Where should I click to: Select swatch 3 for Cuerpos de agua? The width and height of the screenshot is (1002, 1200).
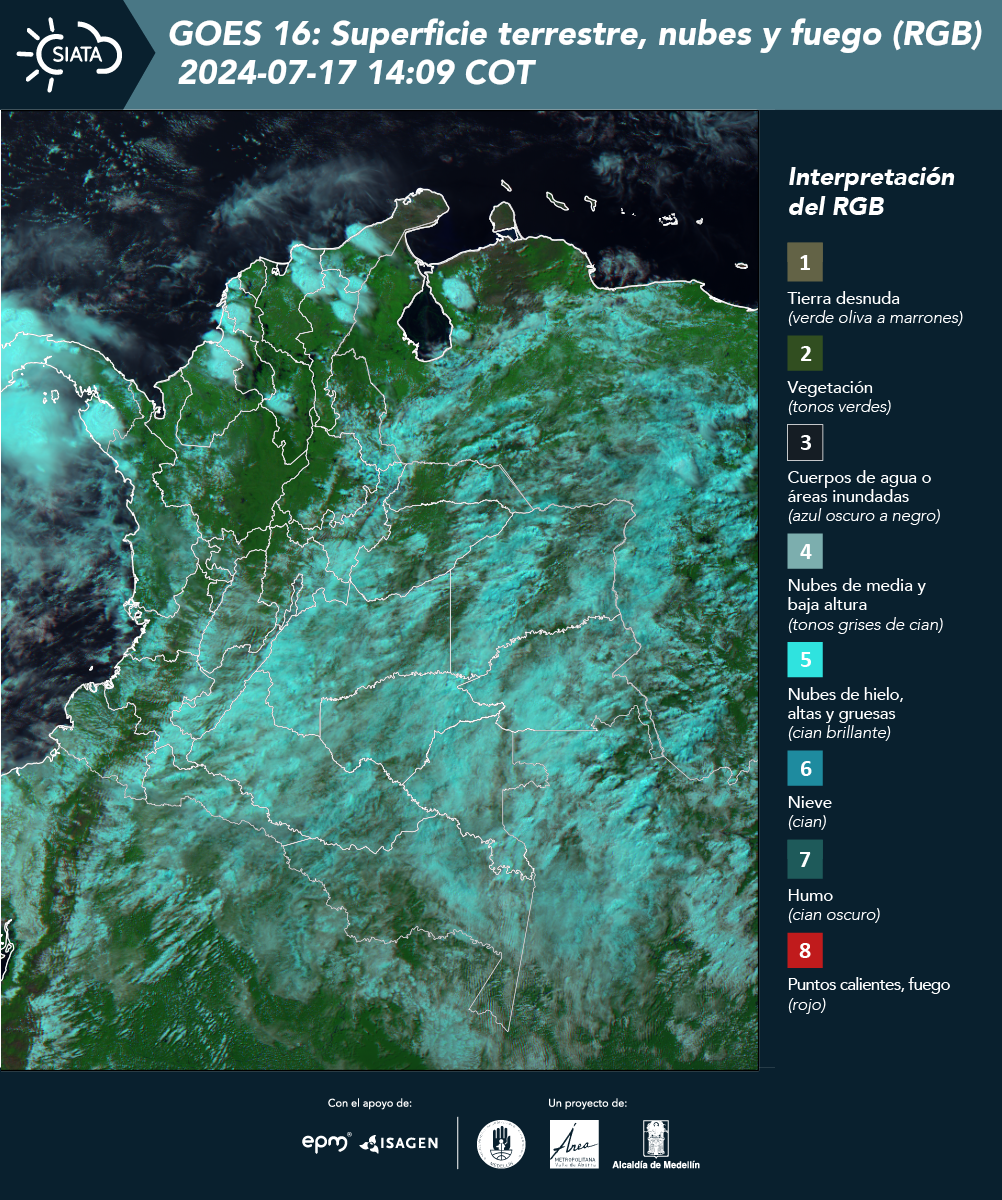click(x=805, y=442)
